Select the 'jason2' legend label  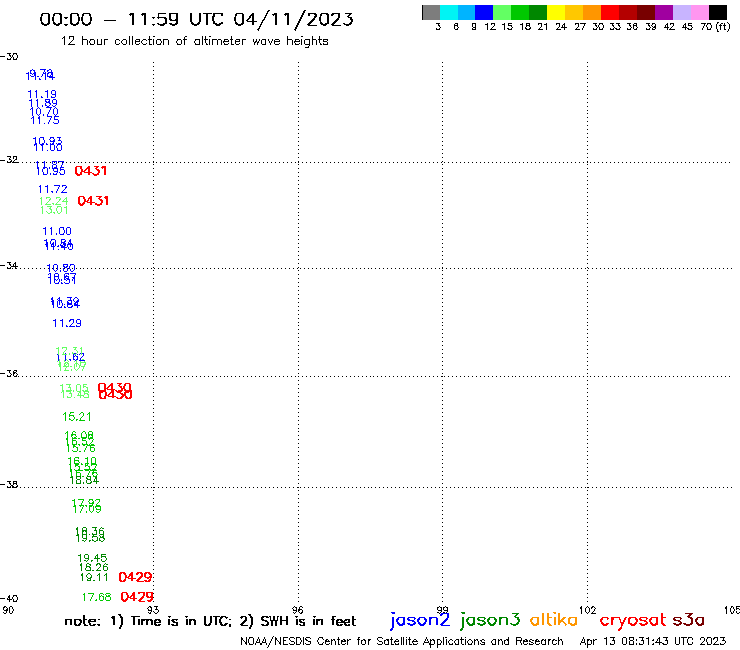420,620
